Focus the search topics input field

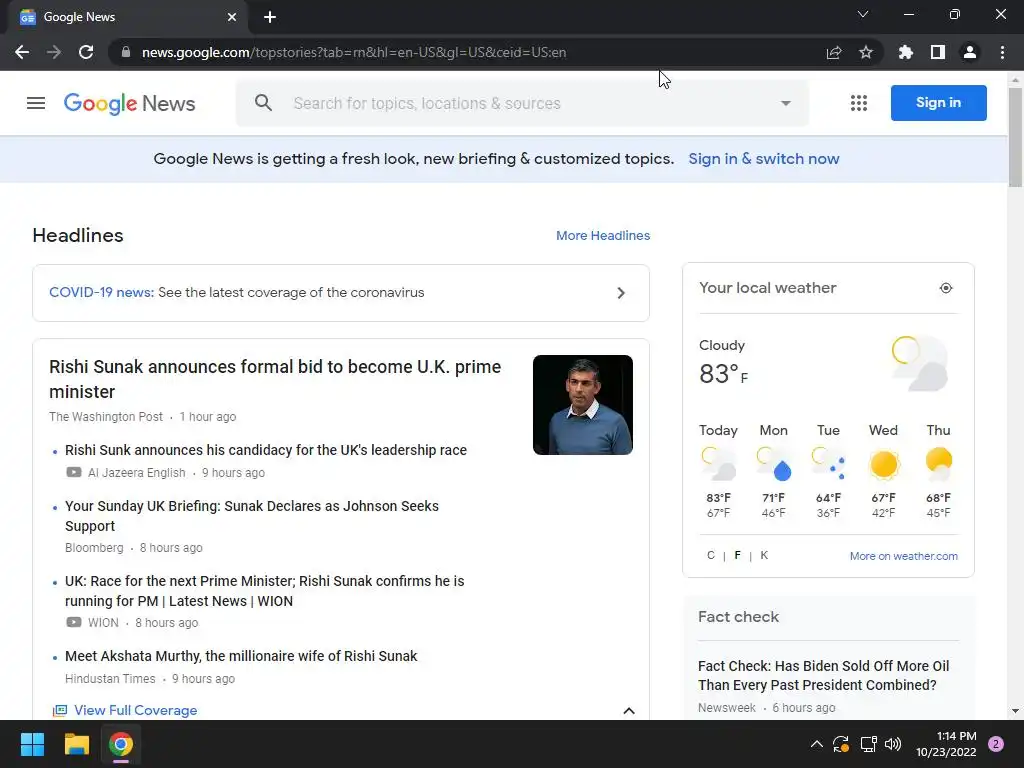click(x=522, y=103)
